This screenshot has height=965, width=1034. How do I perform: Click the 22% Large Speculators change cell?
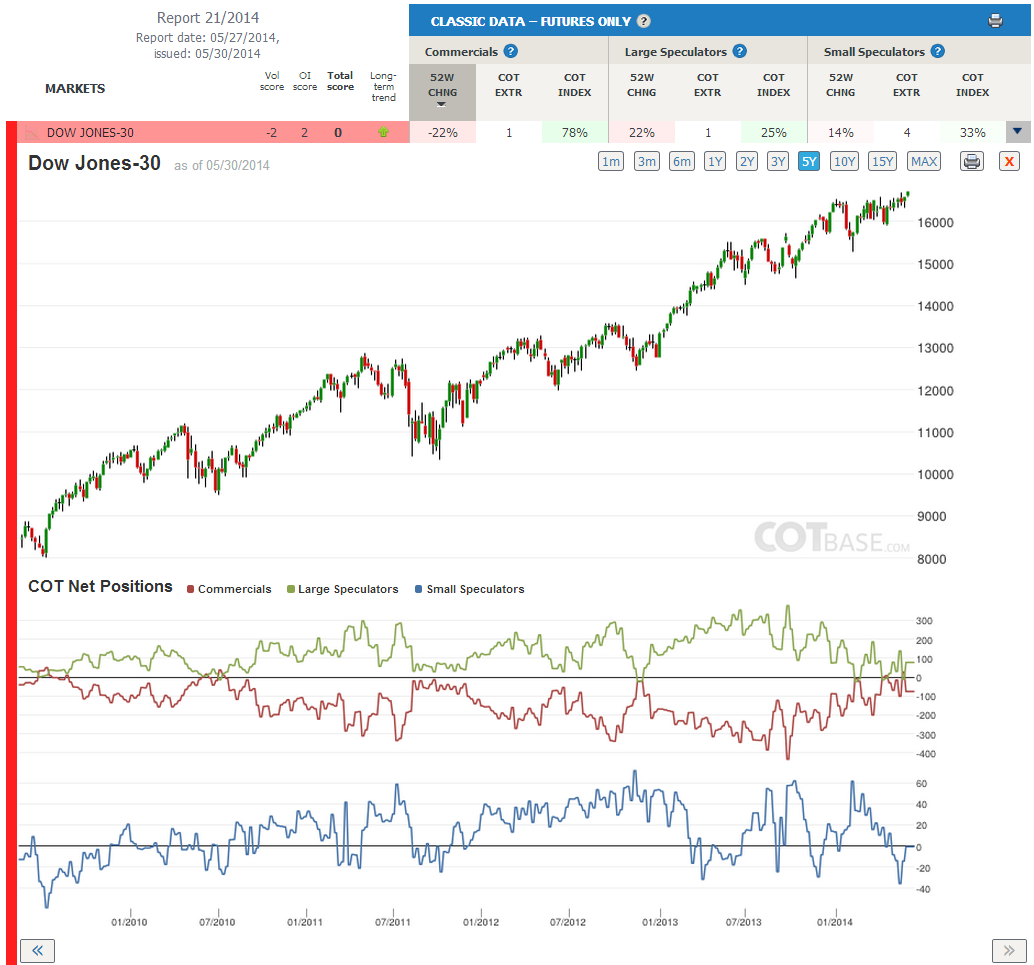coord(642,132)
